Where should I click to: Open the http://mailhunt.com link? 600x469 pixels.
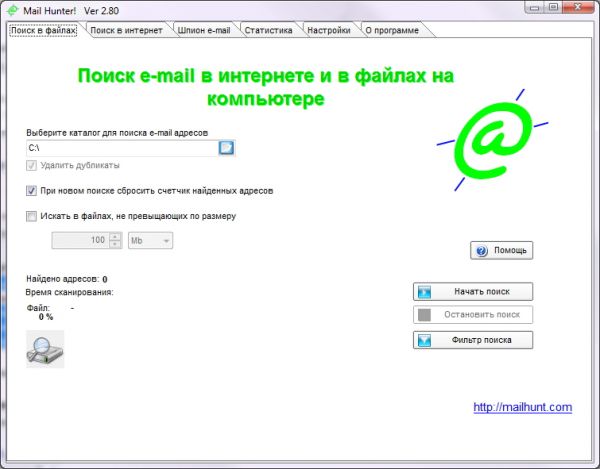click(x=523, y=407)
